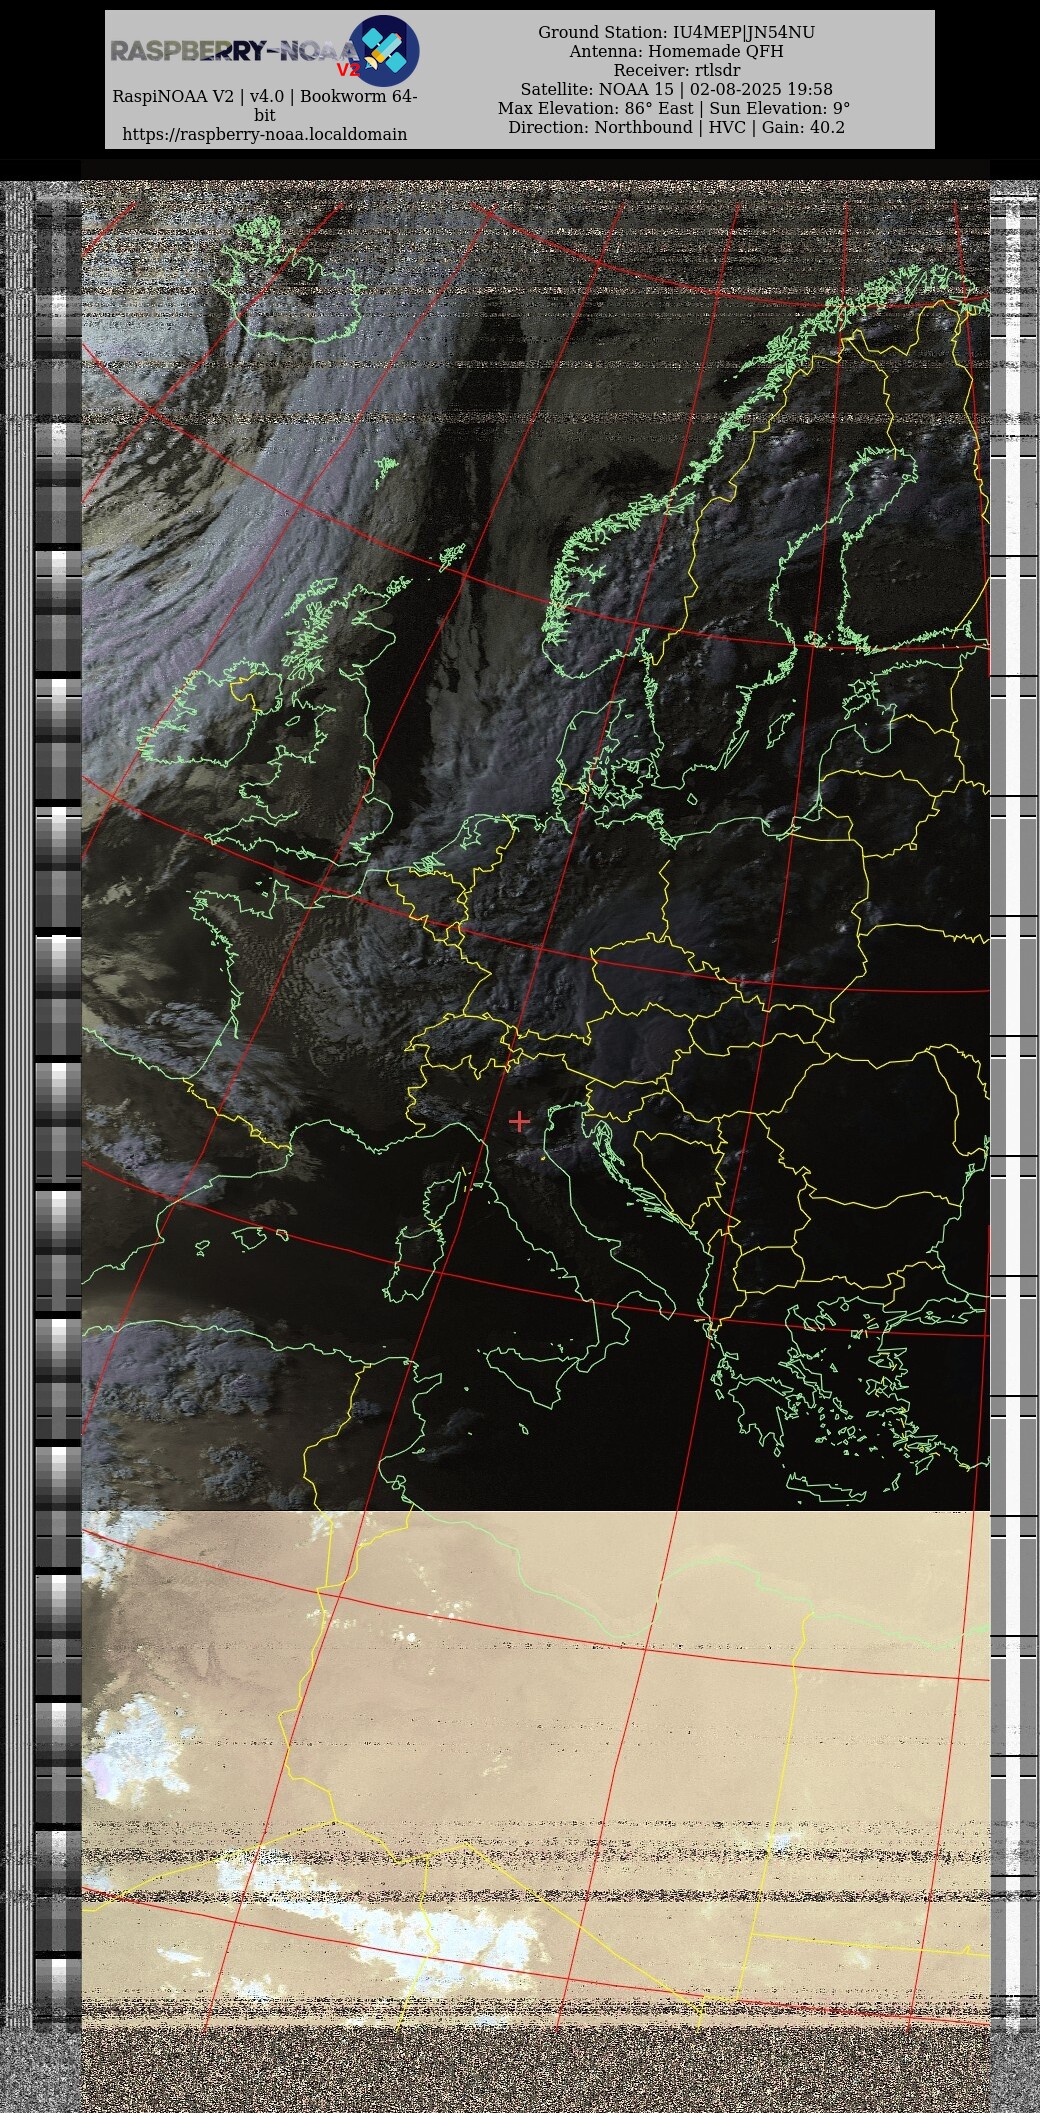Click the red cross ground station marker
This screenshot has height=2113, width=1040.
(519, 1121)
